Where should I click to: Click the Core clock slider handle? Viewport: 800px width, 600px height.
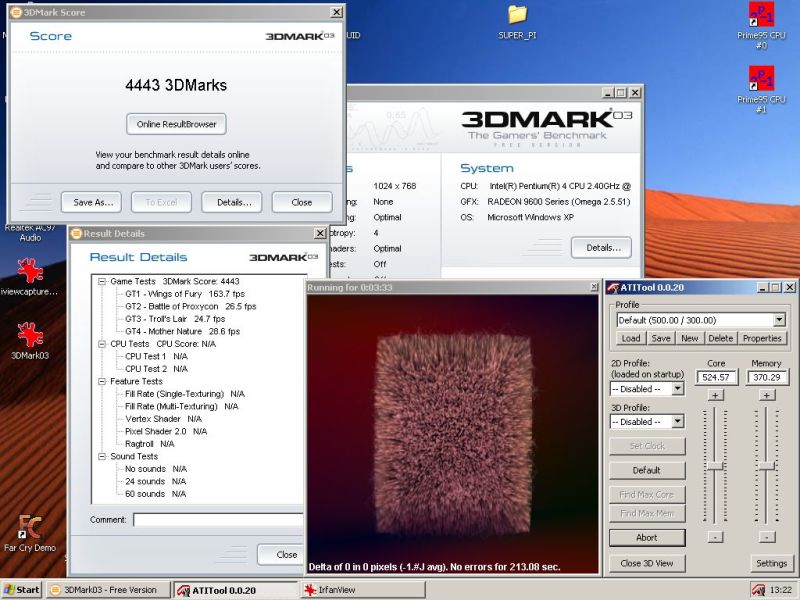tap(716, 466)
